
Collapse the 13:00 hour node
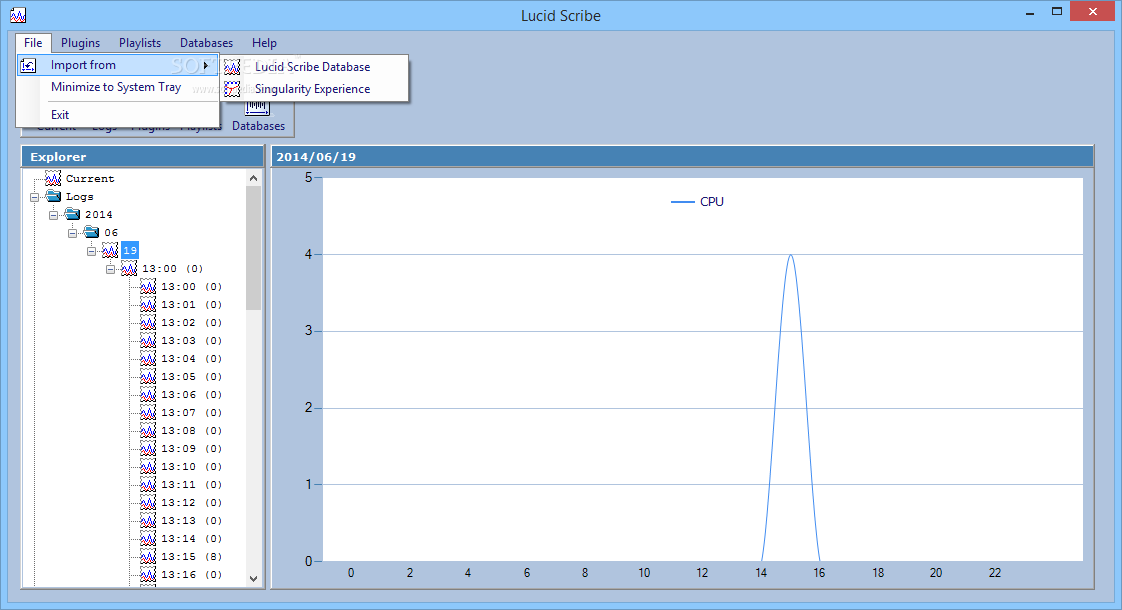point(111,269)
